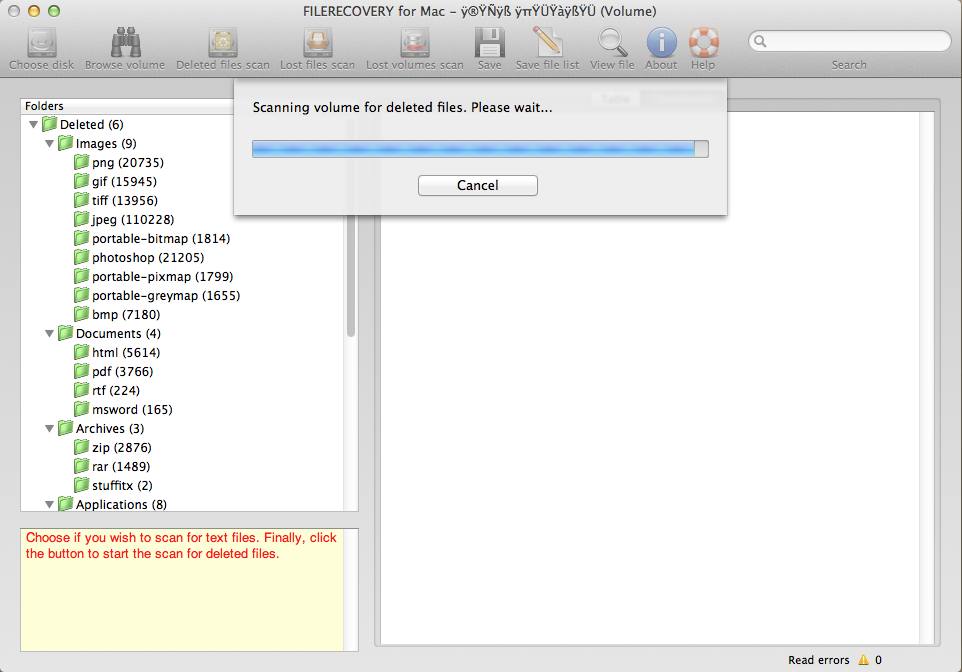Select the "photoshop (21205)" row label
This screenshot has width=962, height=672.
tap(148, 258)
